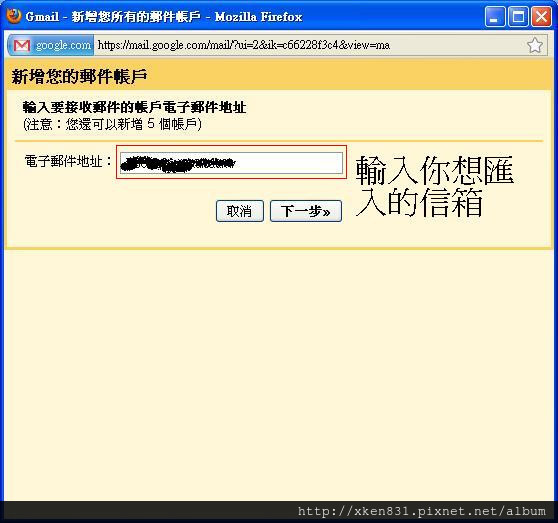The height and width of the screenshot is (523, 558).
Task: Bookmark the page with the star icon
Action: tap(535, 45)
